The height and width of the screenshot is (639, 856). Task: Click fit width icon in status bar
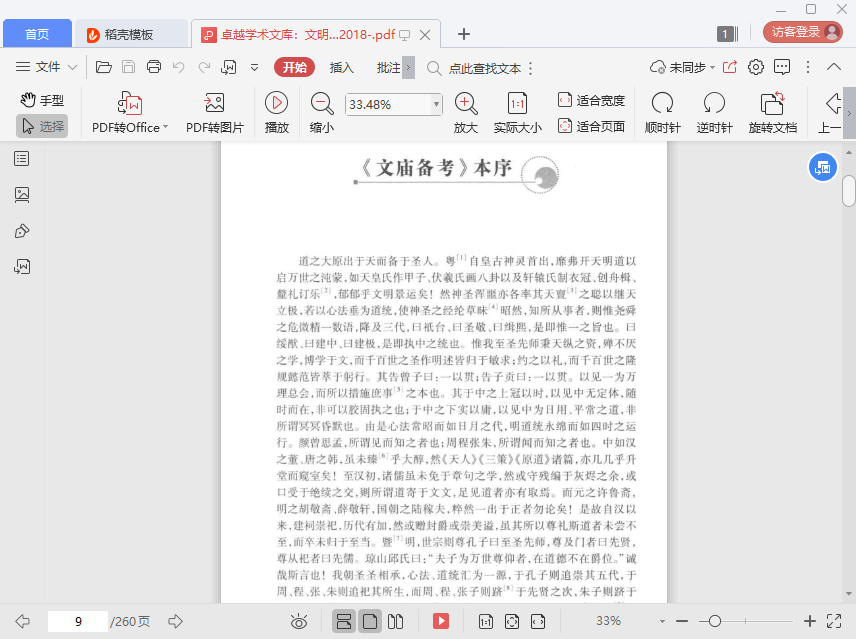(x=538, y=621)
